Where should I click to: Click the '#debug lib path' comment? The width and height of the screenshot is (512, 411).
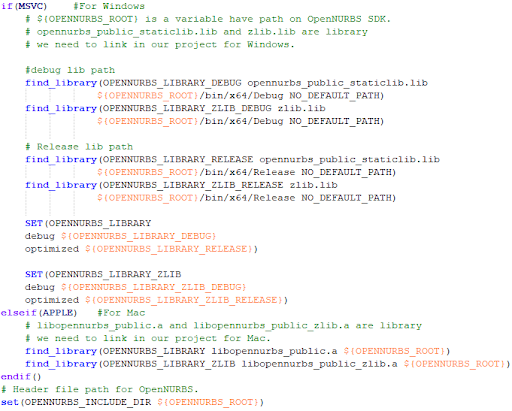70,70
